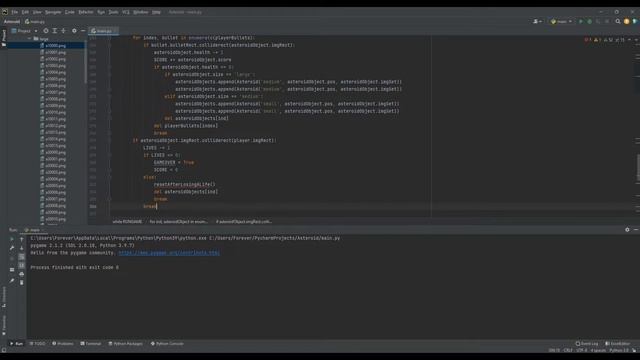The width and height of the screenshot is (640, 360).
Task: Open the Problems tool window tab
Action: [x=63, y=344]
